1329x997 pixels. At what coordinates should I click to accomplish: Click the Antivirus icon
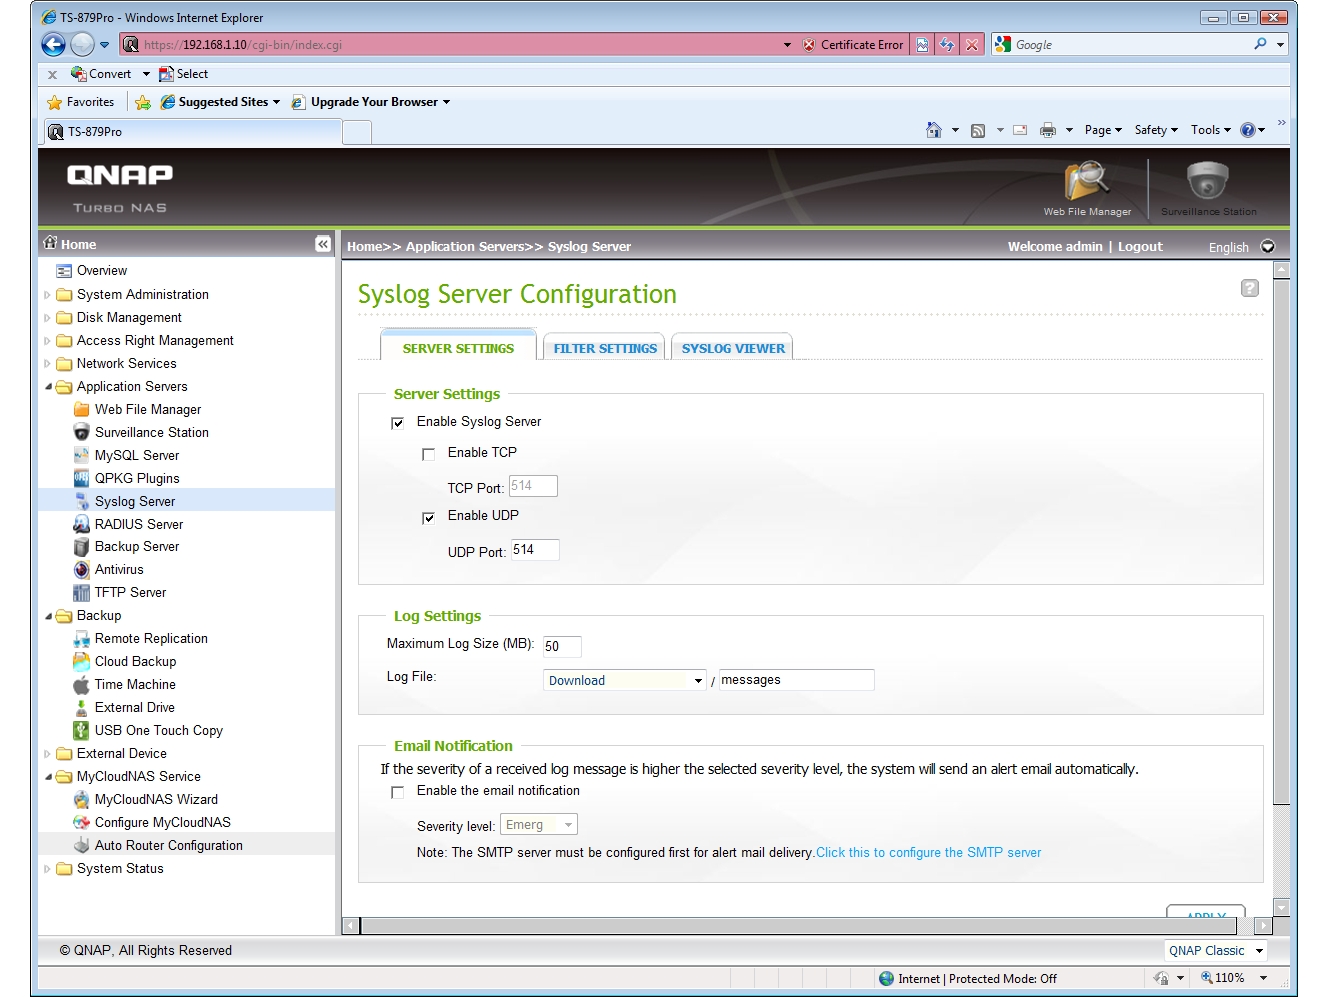(x=82, y=570)
